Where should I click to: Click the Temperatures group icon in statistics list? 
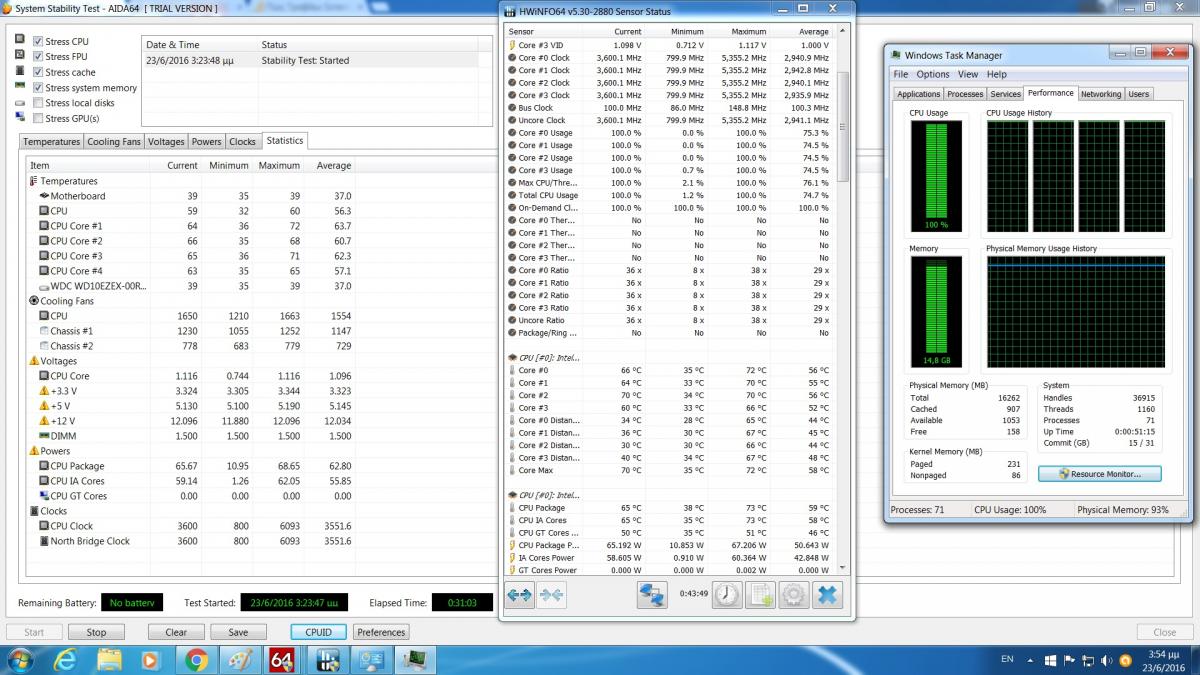click(34, 181)
